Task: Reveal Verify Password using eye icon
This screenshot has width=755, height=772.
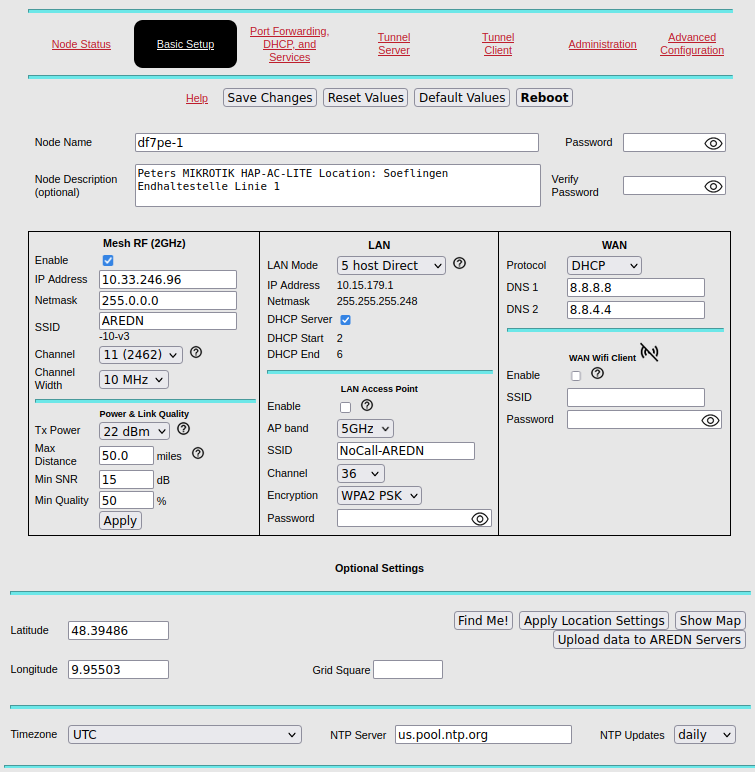Action: tap(713, 186)
